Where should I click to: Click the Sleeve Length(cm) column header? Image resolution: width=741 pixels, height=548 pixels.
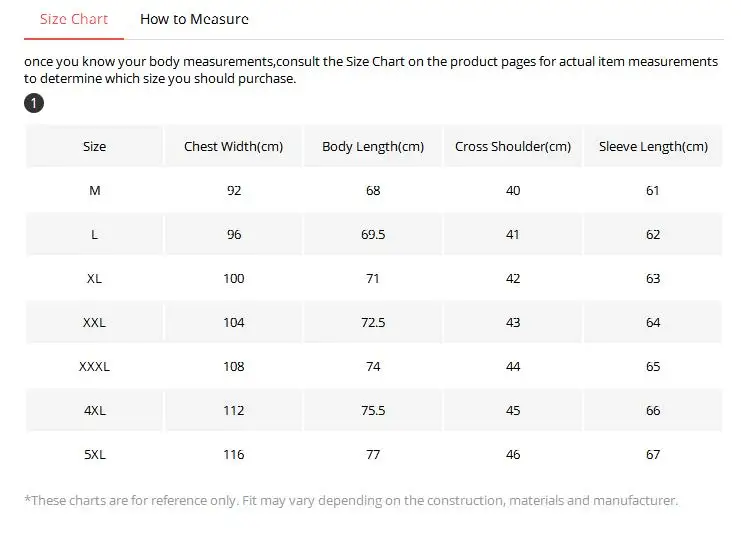653,146
